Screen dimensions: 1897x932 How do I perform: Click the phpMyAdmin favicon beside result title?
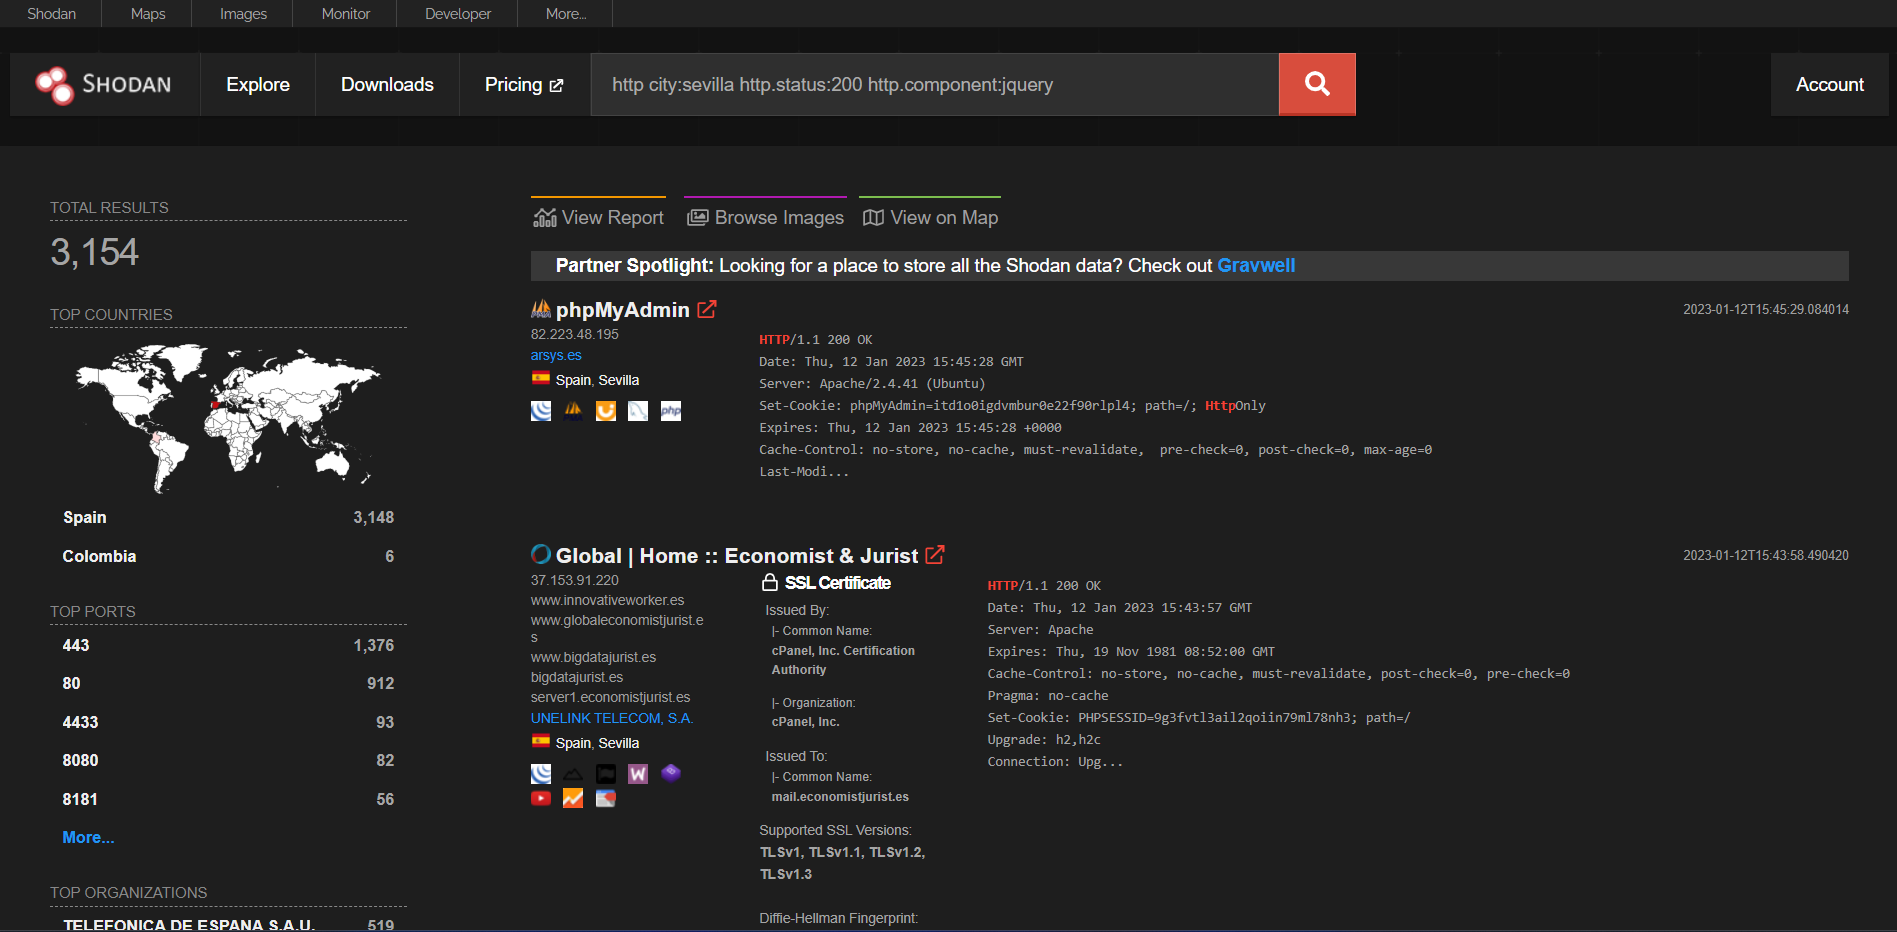[541, 309]
